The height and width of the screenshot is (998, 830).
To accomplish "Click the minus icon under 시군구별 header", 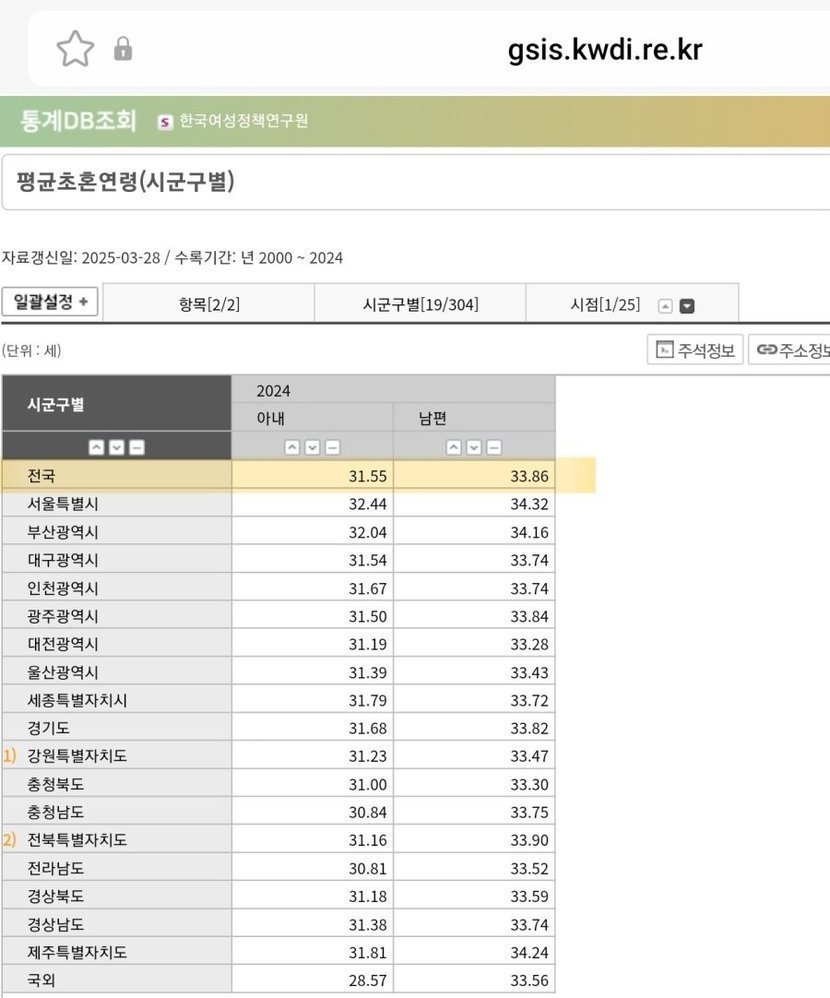I will [x=135, y=447].
